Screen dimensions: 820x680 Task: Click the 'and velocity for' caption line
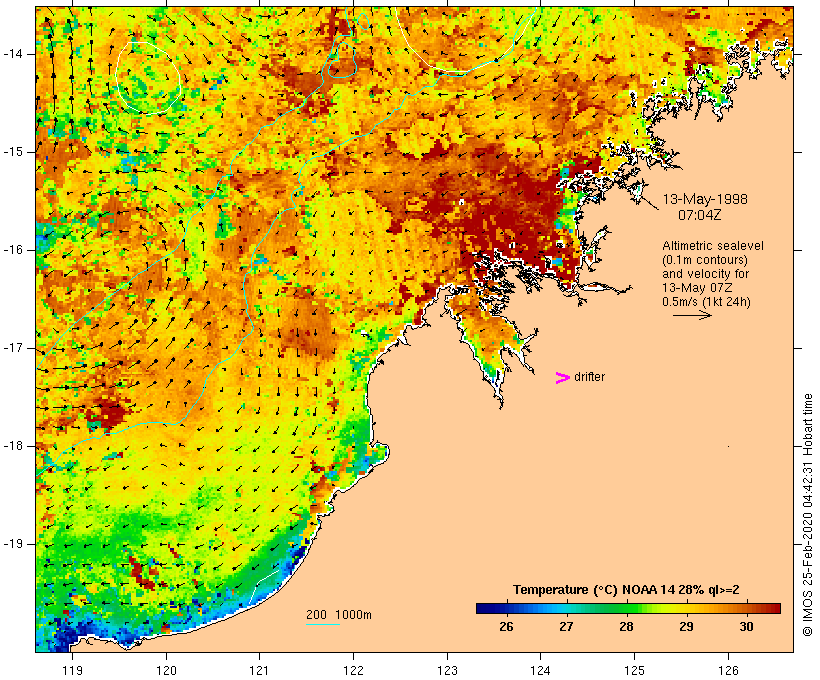tap(705, 274)
